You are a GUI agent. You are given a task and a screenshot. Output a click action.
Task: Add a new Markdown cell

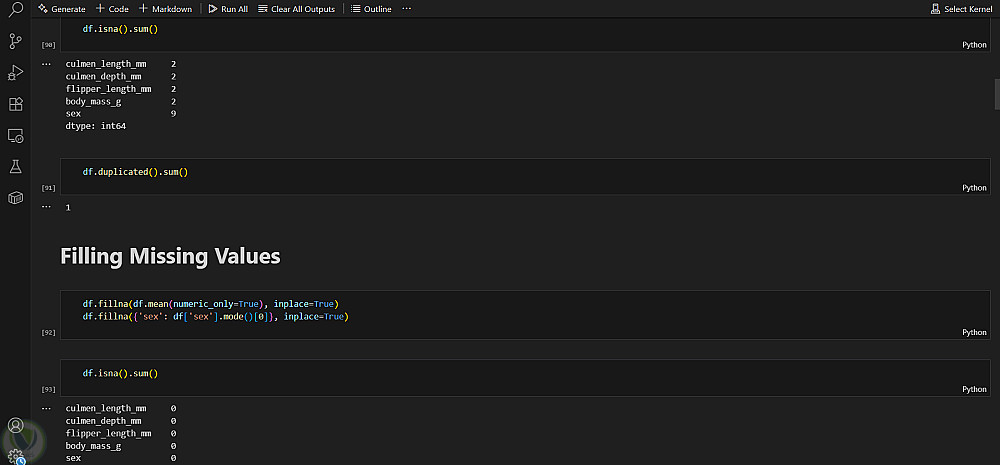point(165,9)
